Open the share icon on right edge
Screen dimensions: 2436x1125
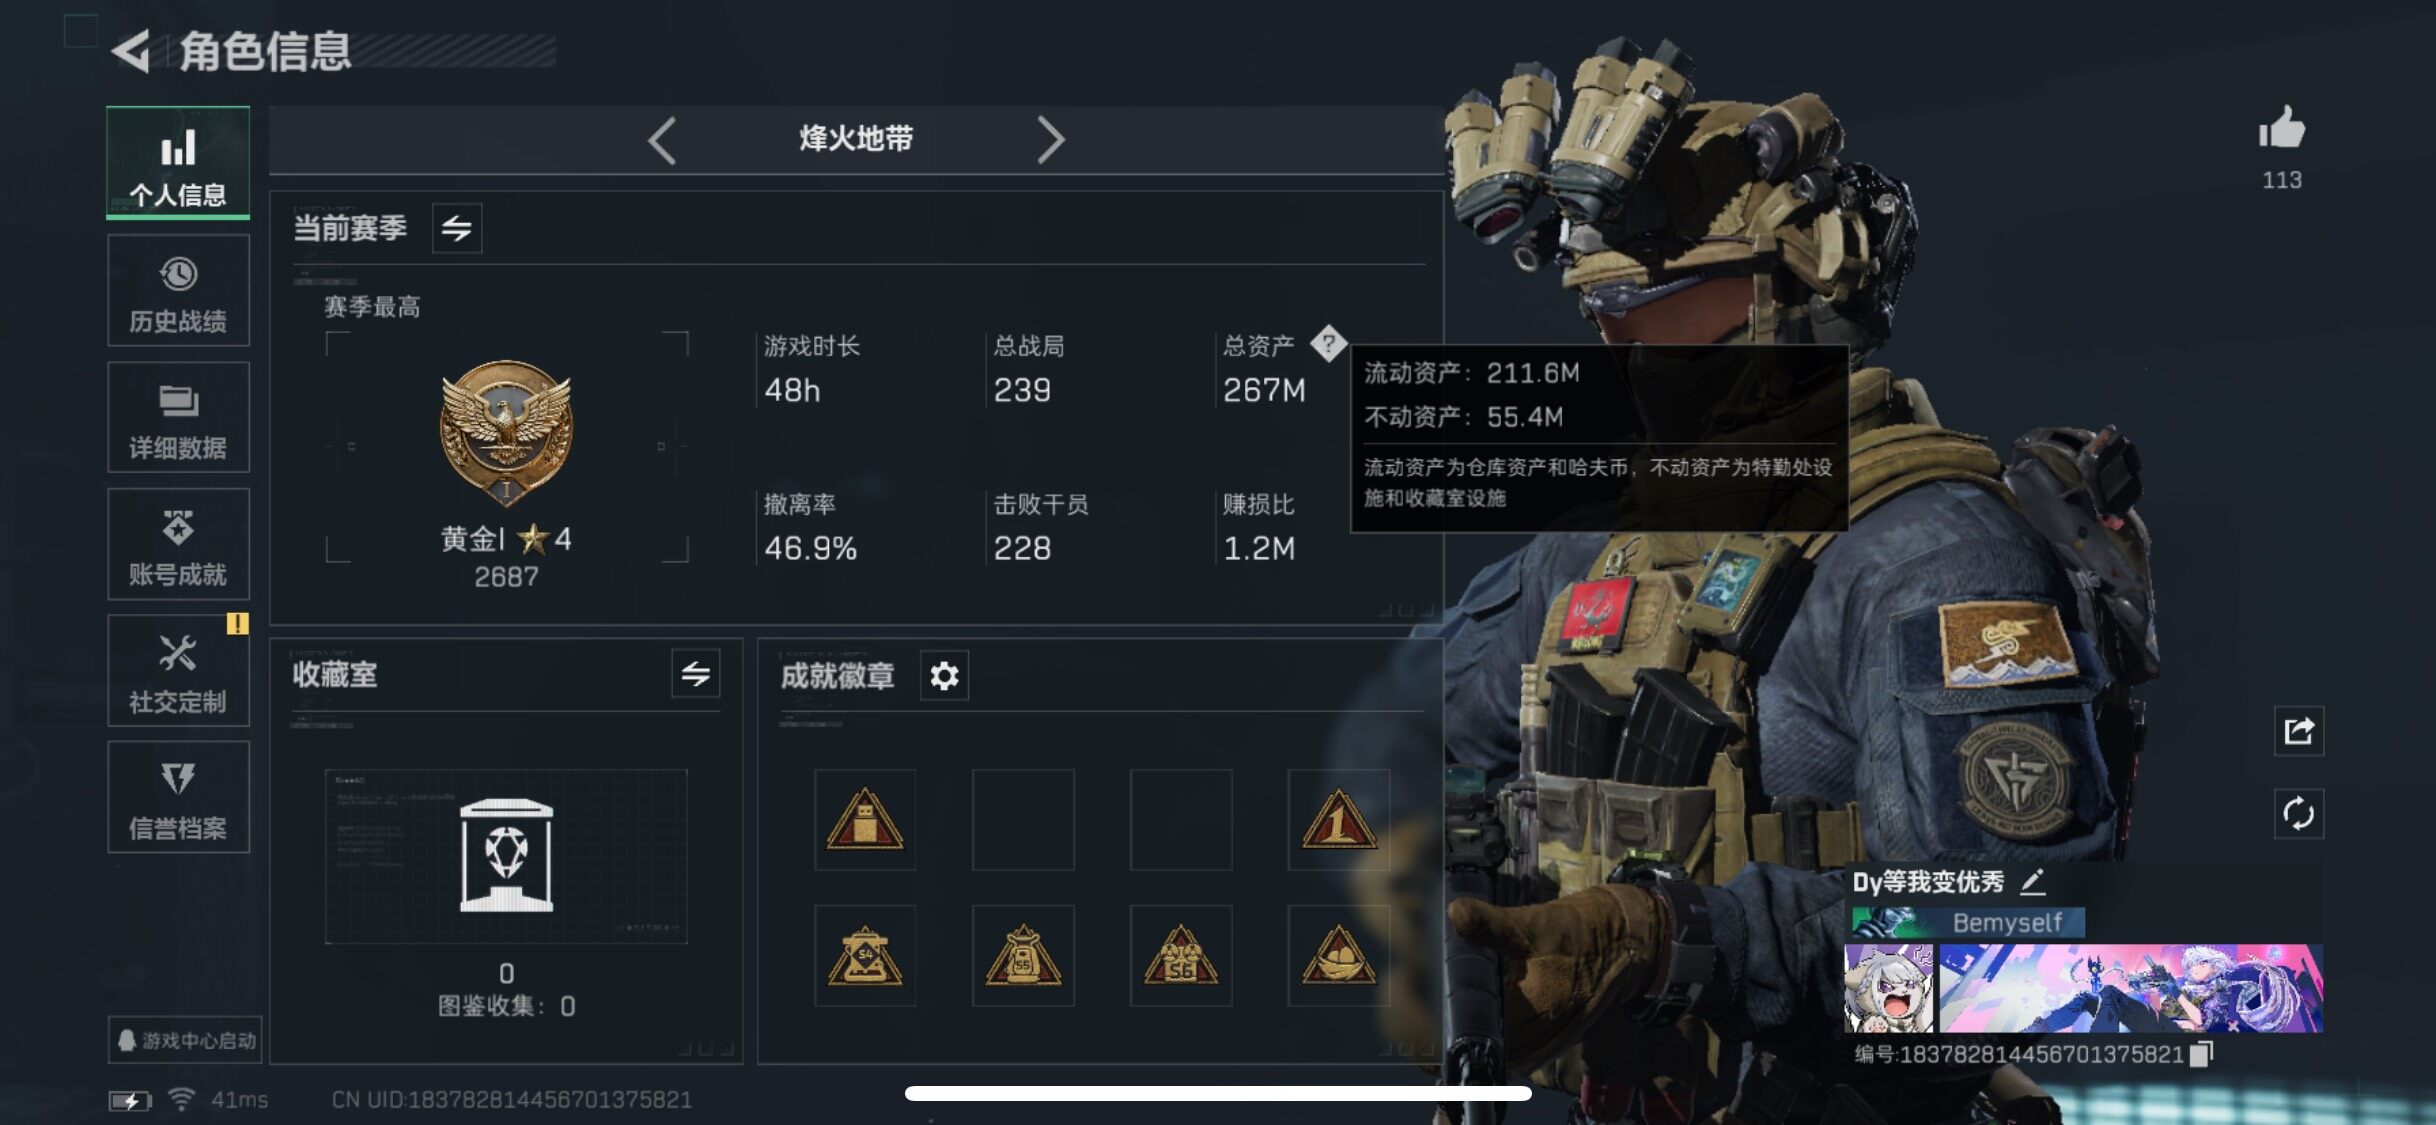[x=2298, y=731]
